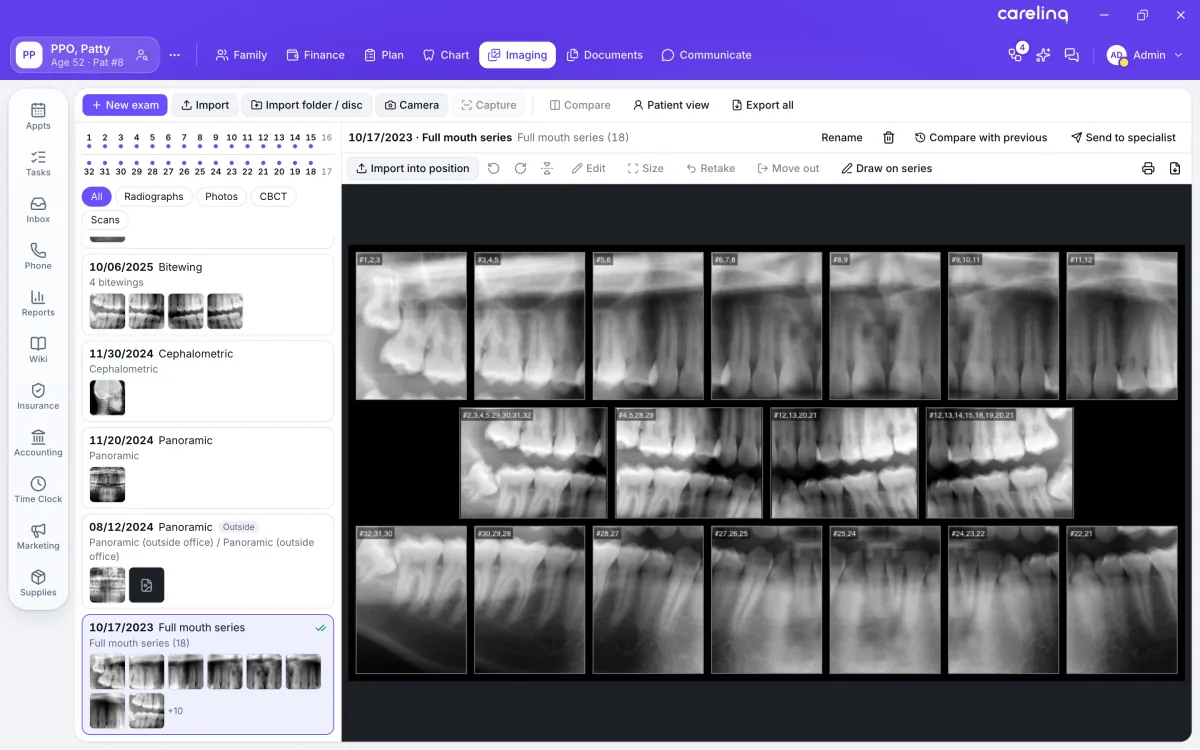Click the Import button
Viewport: 1200px width, 750px height.
(205, 105)
